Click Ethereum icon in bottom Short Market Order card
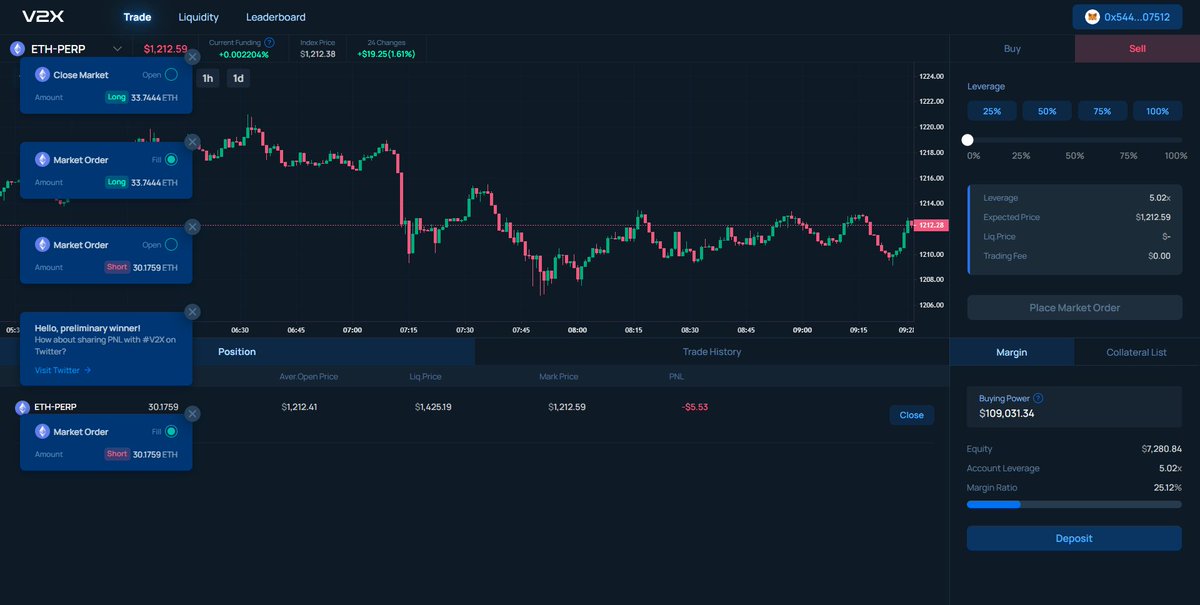 point(42,431)
